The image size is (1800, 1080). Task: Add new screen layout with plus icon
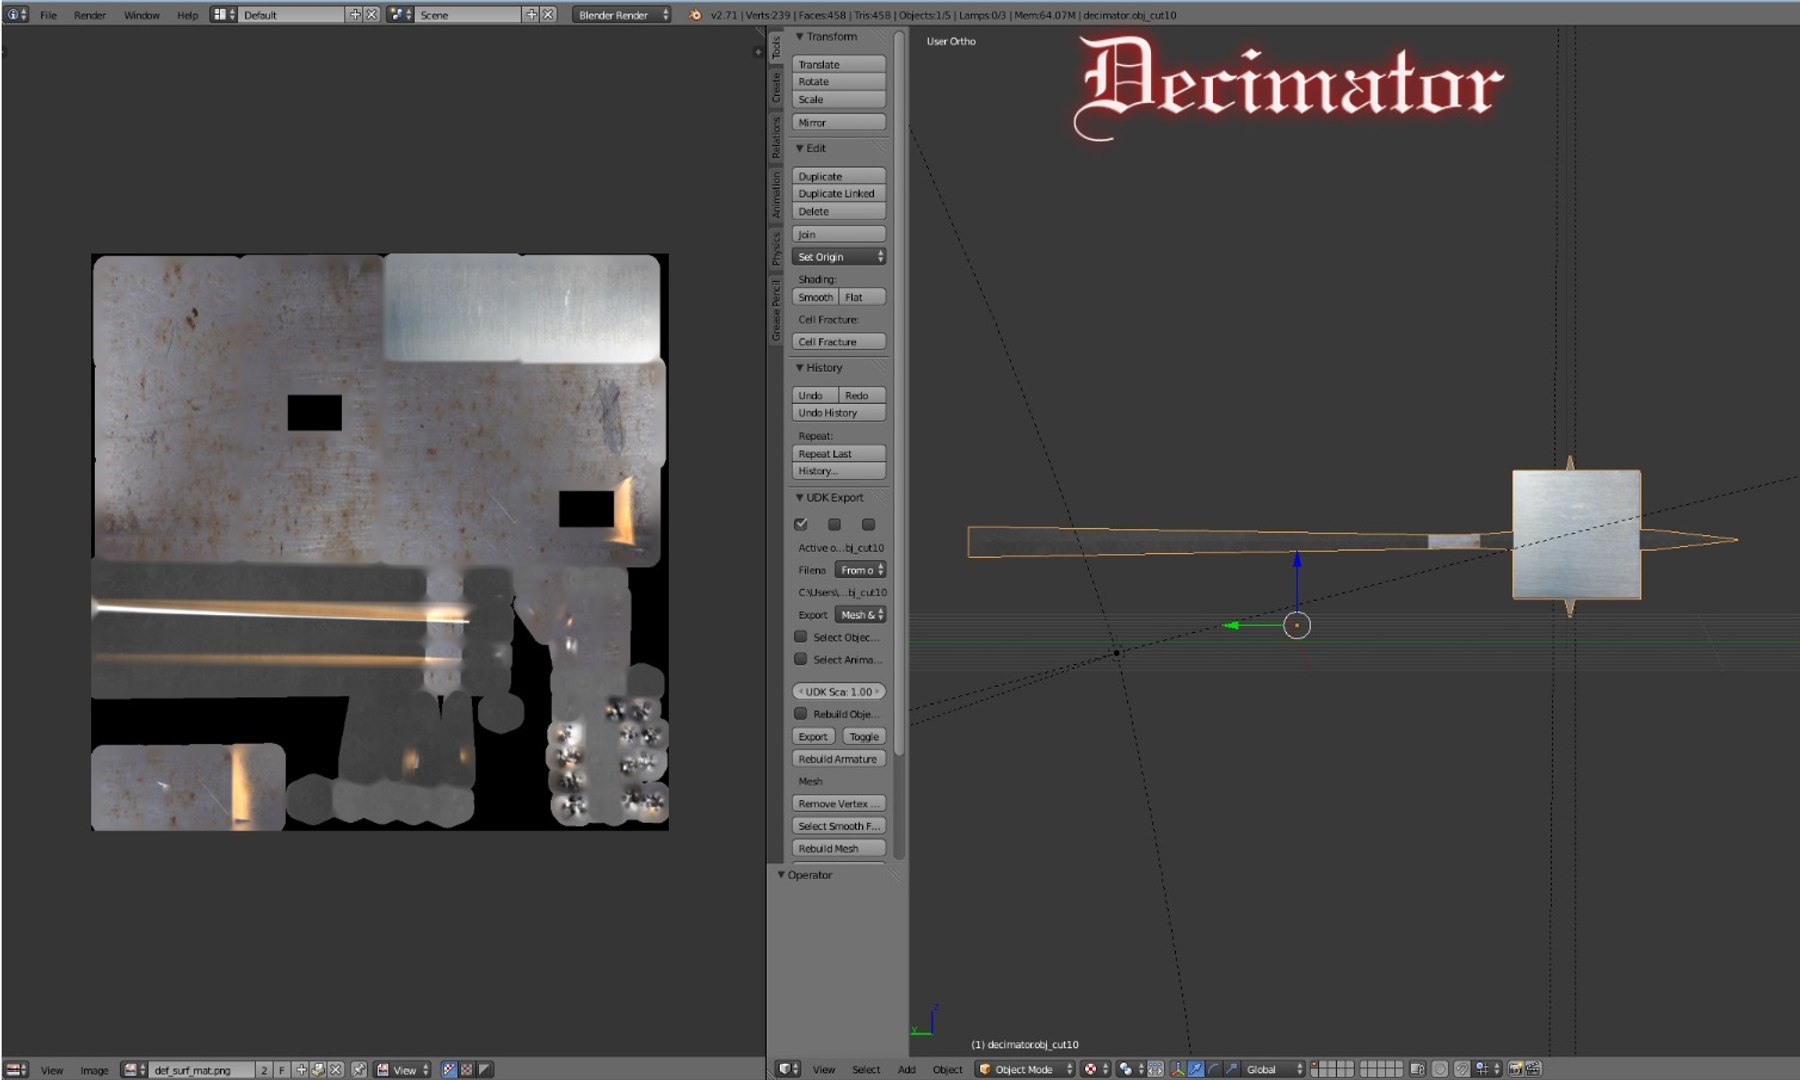354,15
